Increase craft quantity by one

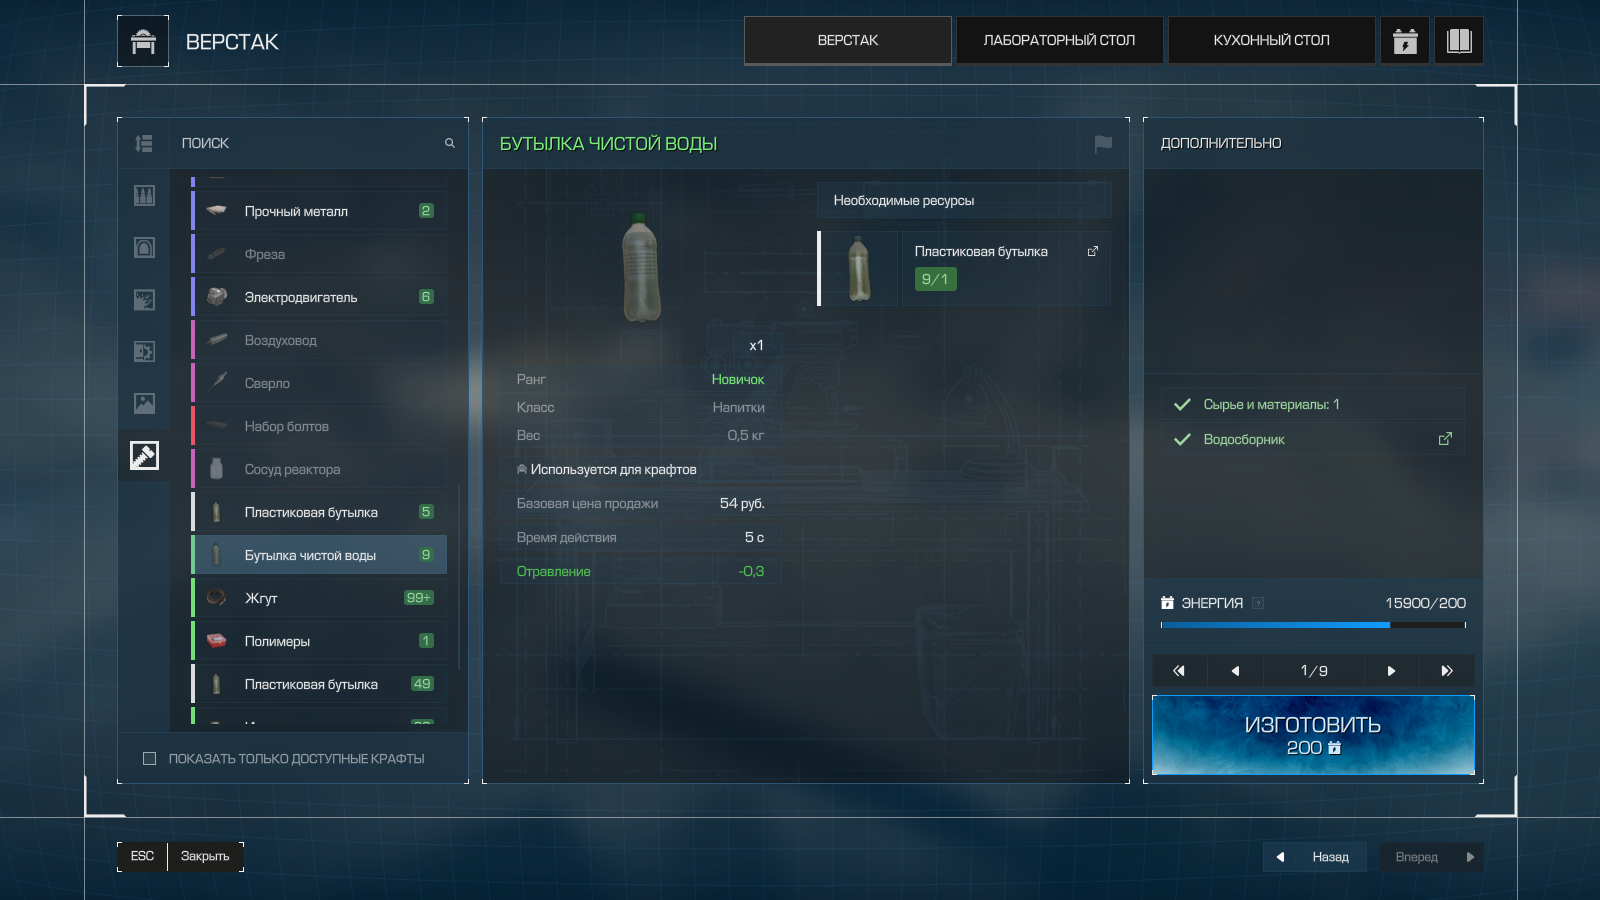pos(1391,671)
